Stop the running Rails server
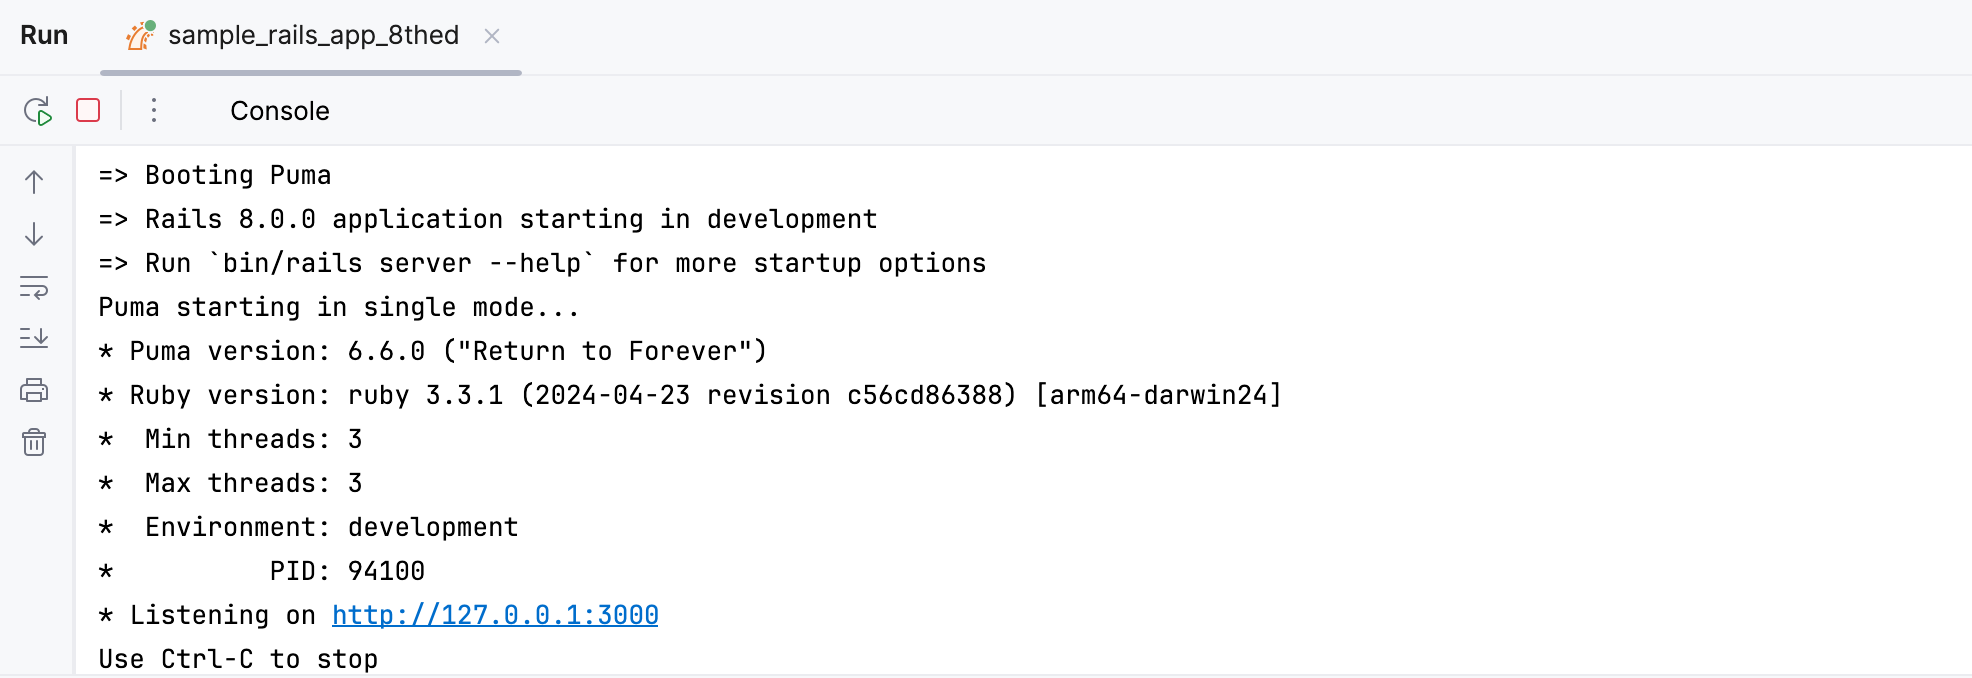Screen dimensions: 1972x678 pos(88,110)
